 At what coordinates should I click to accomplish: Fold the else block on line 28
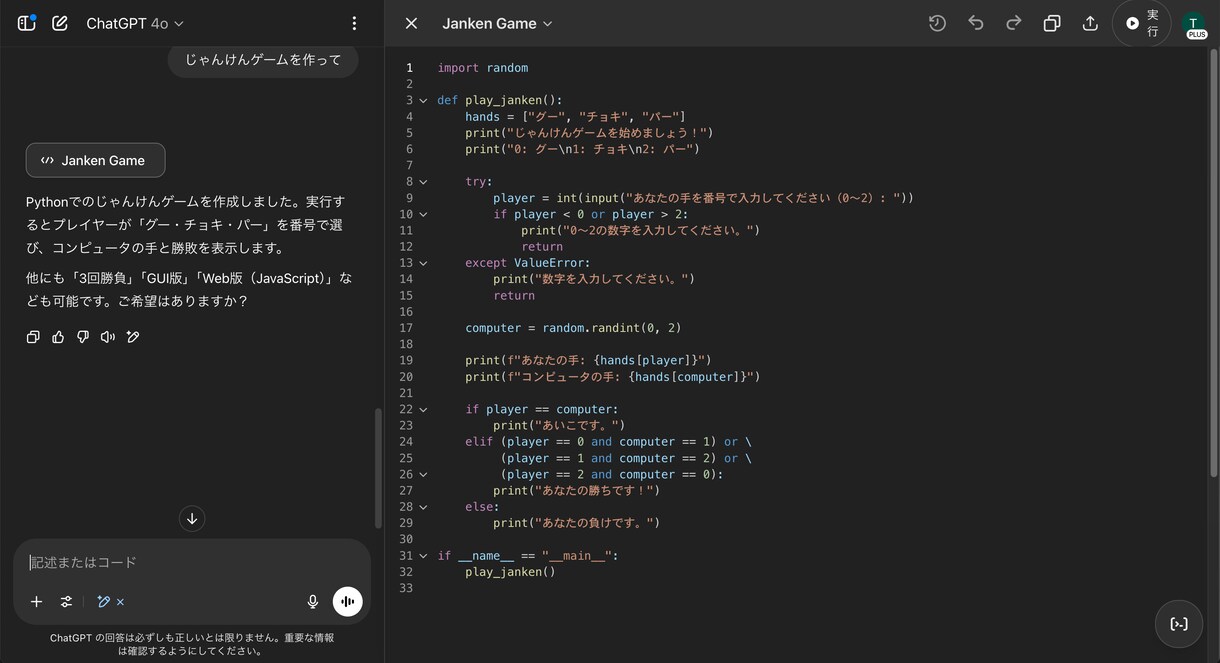pyautogui.click(x=423, y=507)
